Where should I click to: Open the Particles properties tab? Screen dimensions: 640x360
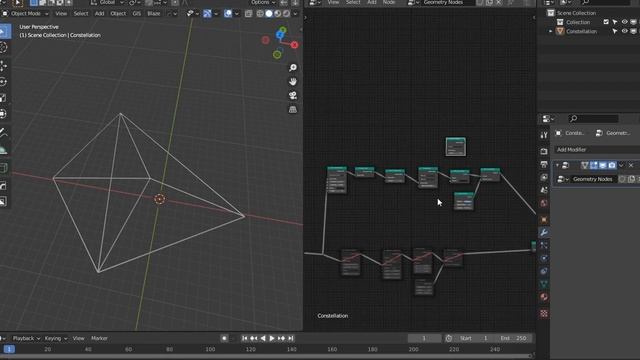click(544, 245)
